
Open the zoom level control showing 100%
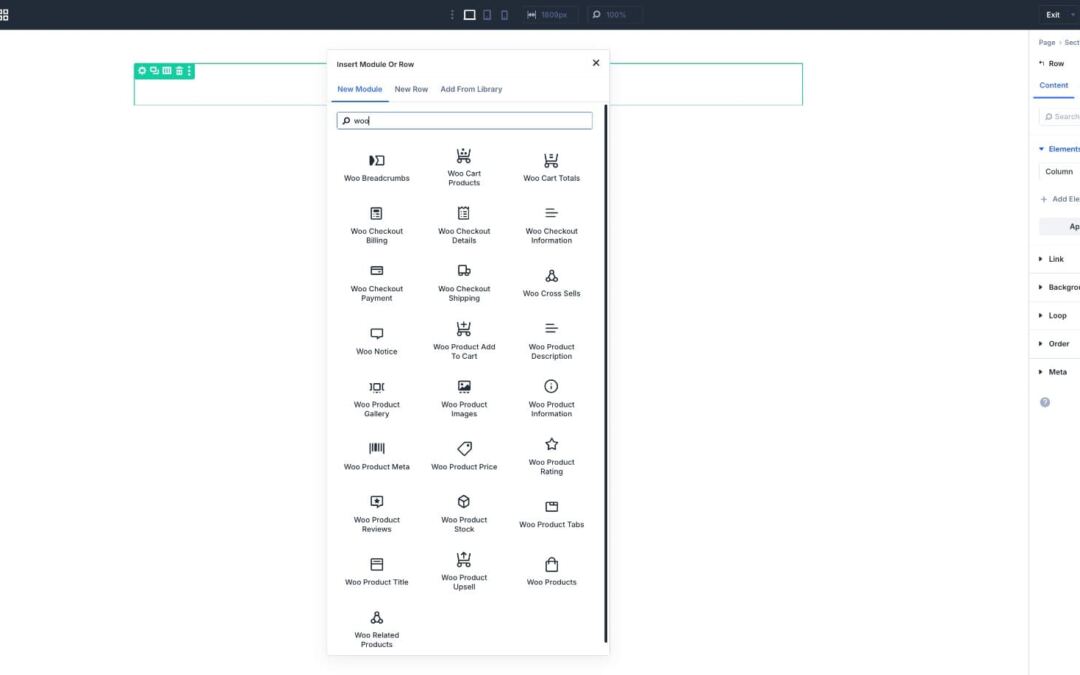613,14
